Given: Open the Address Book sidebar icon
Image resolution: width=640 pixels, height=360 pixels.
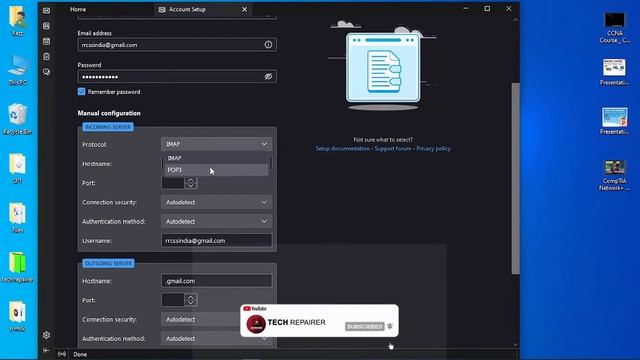Looking at the screenshot, I should click(x=47, y=26).
